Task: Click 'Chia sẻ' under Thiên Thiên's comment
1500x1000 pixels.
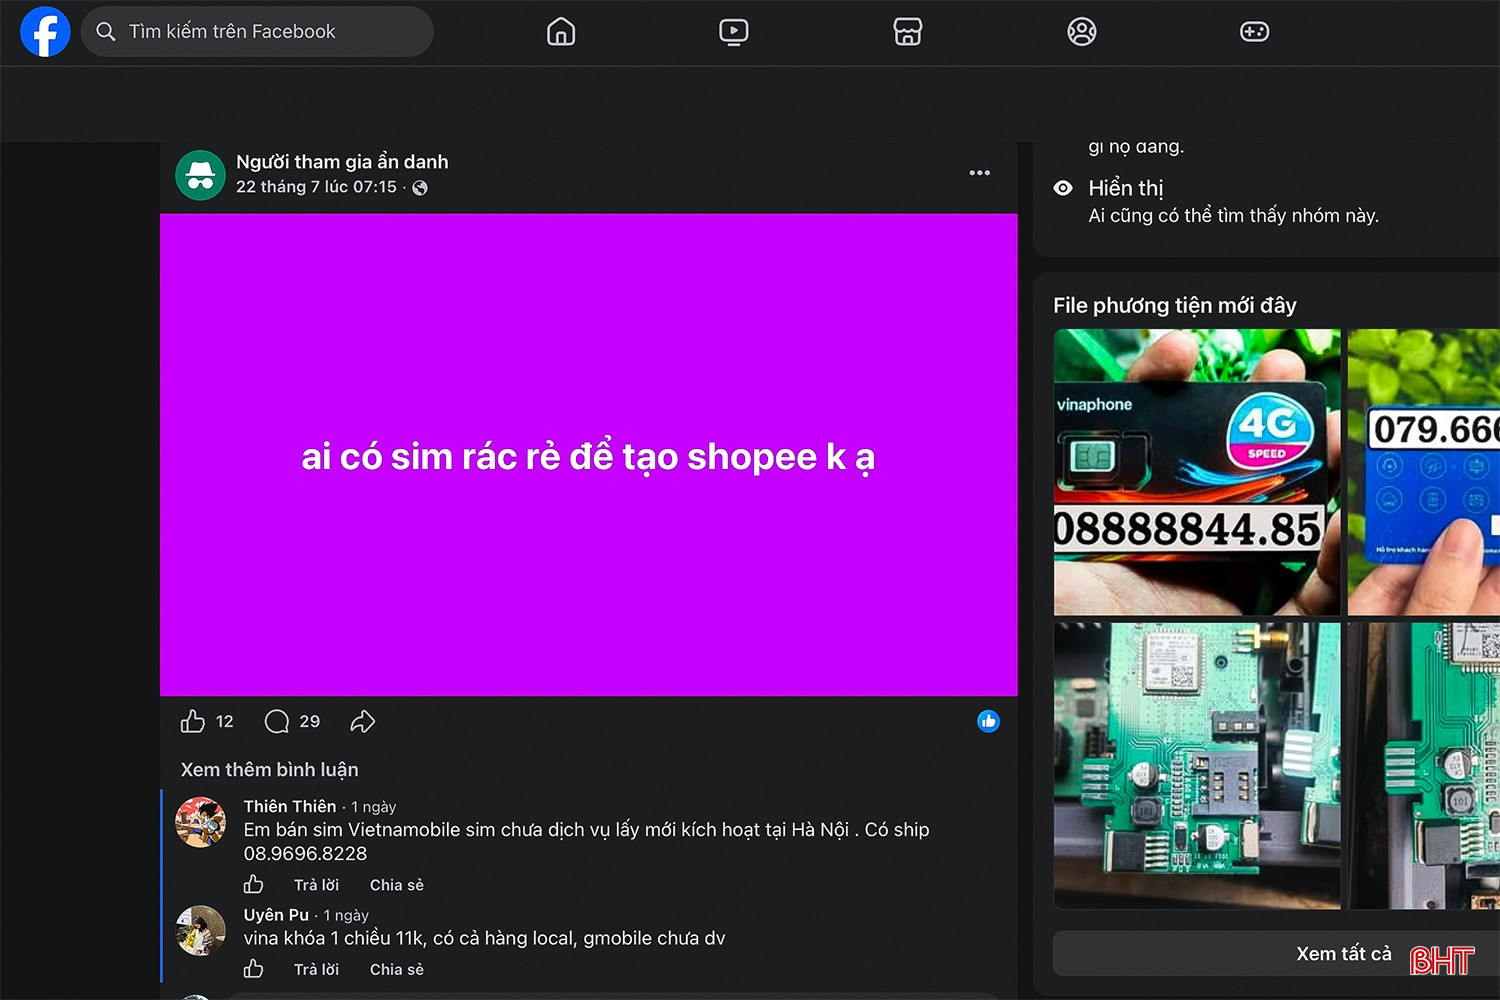Action: tap(397, 885)
